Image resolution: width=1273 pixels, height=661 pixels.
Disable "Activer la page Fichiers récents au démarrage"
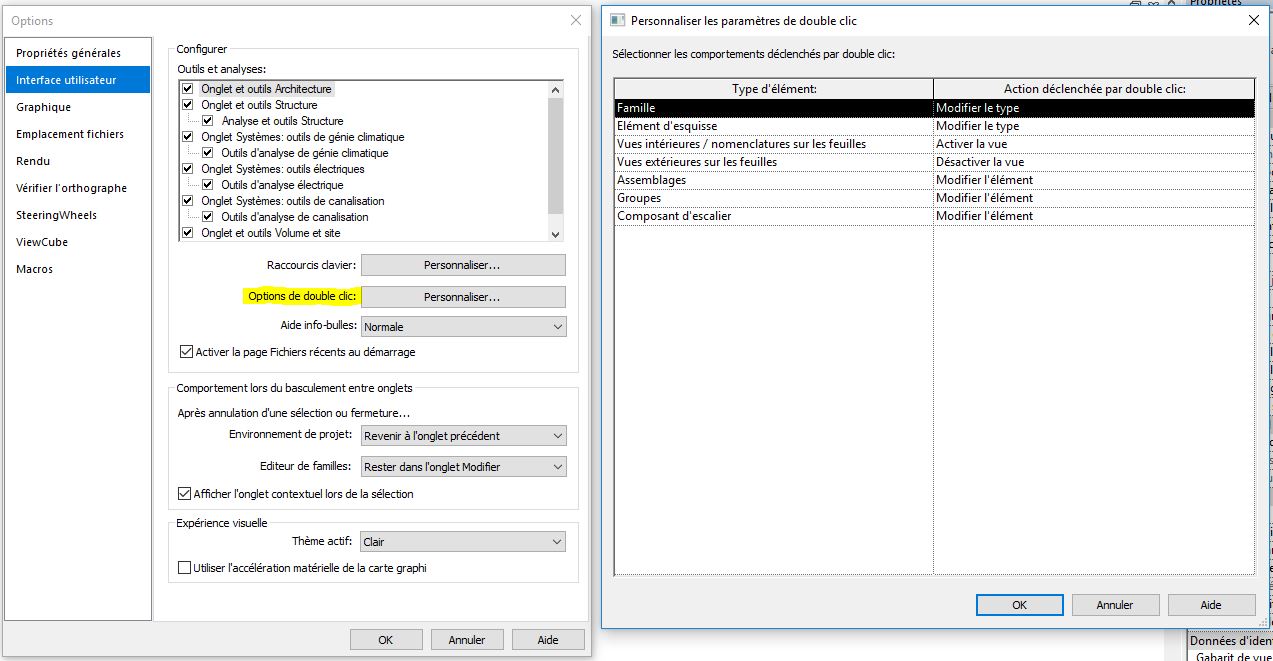(x=185, y=351)
